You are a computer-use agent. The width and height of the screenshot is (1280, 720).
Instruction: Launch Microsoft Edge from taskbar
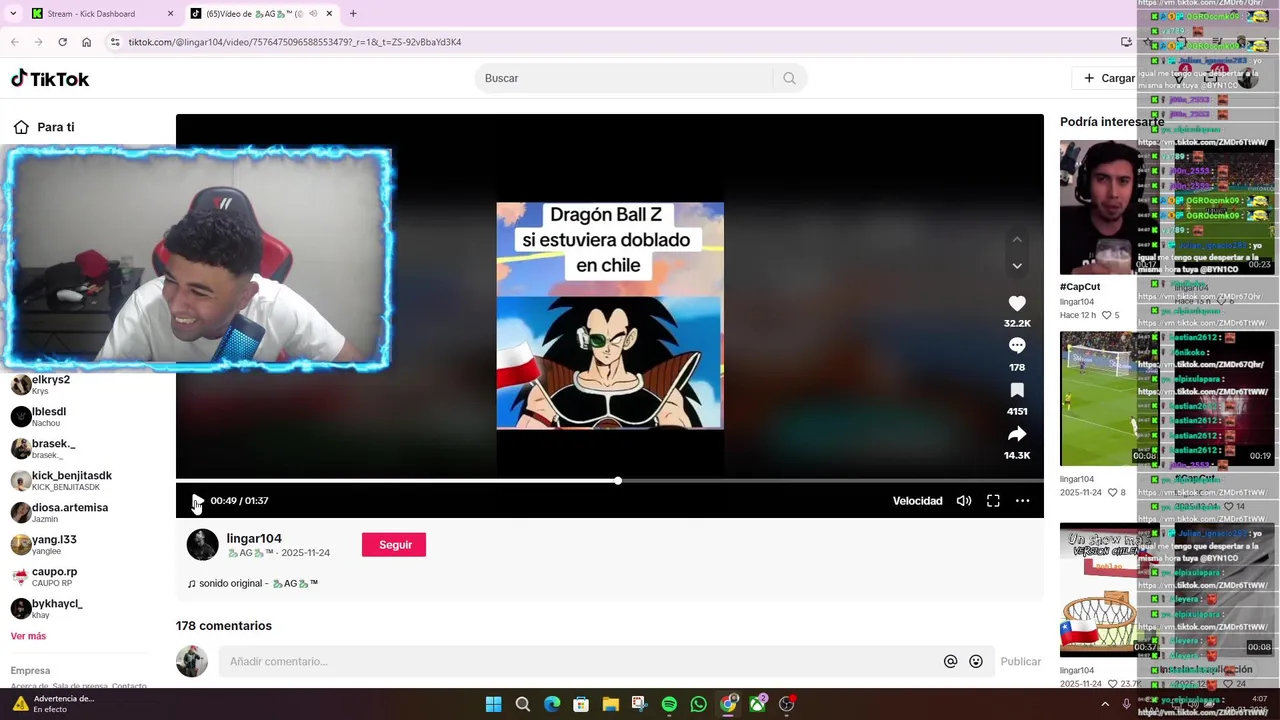[x=552, y=704]
